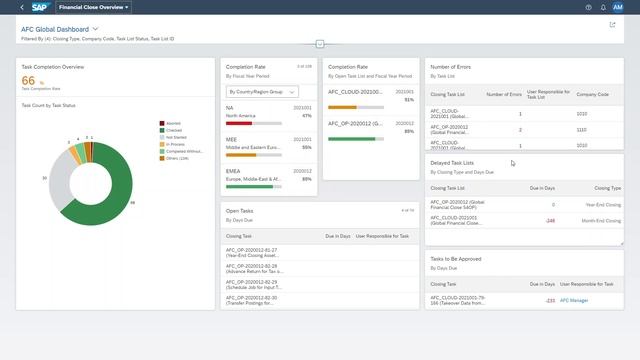The height and width of the screenshot is (360, 640).
Task: Open Completion Rate By Open Task List card
Action: tap(371, 71)
